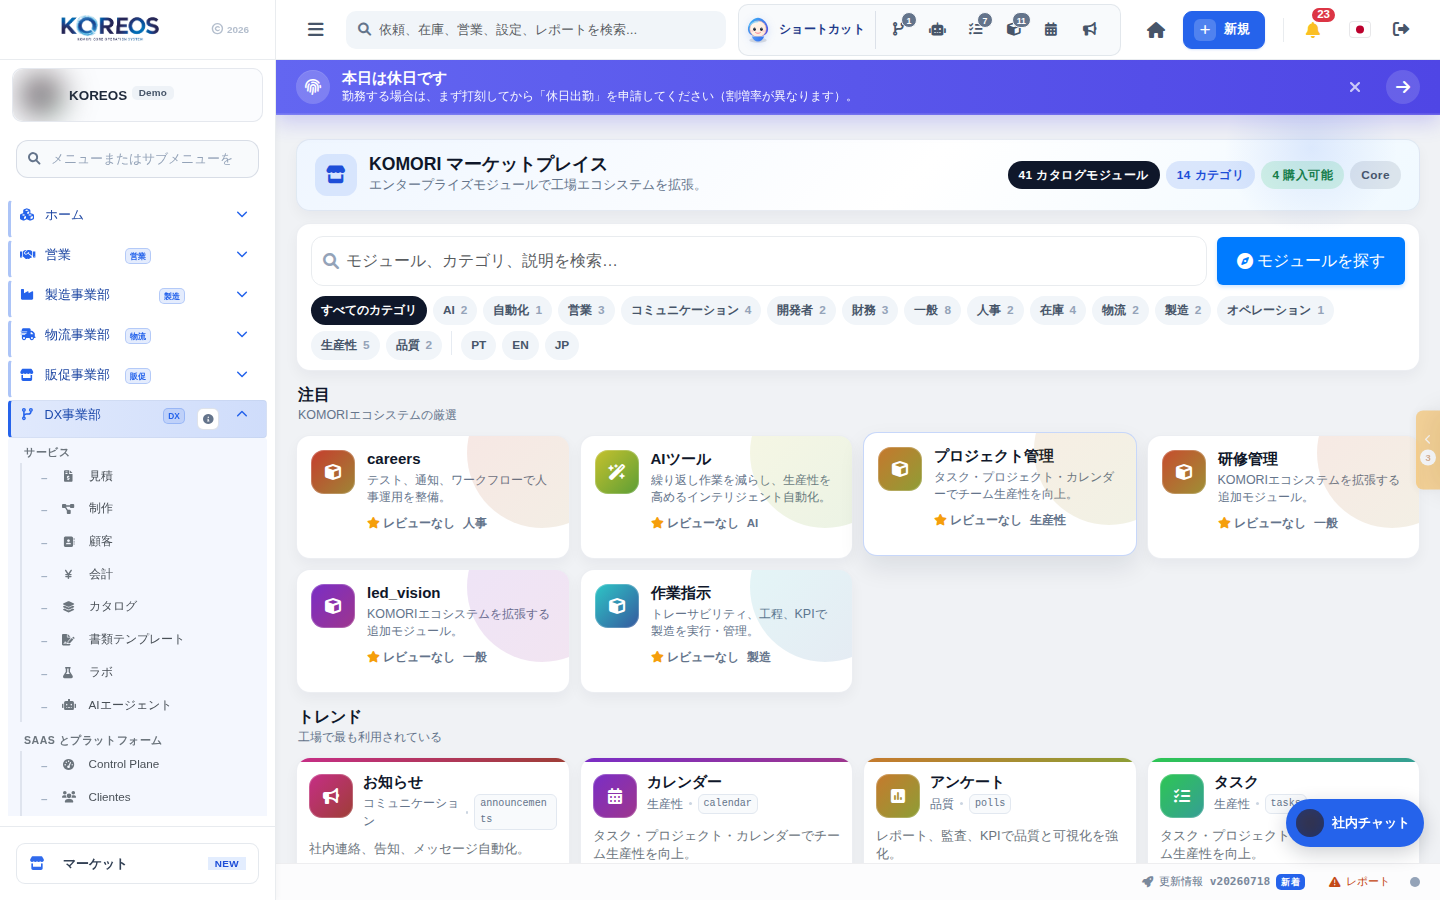Toggle the PT language filter
Image resolution: width=1440 pixels, height=900 pixels.
479,345
